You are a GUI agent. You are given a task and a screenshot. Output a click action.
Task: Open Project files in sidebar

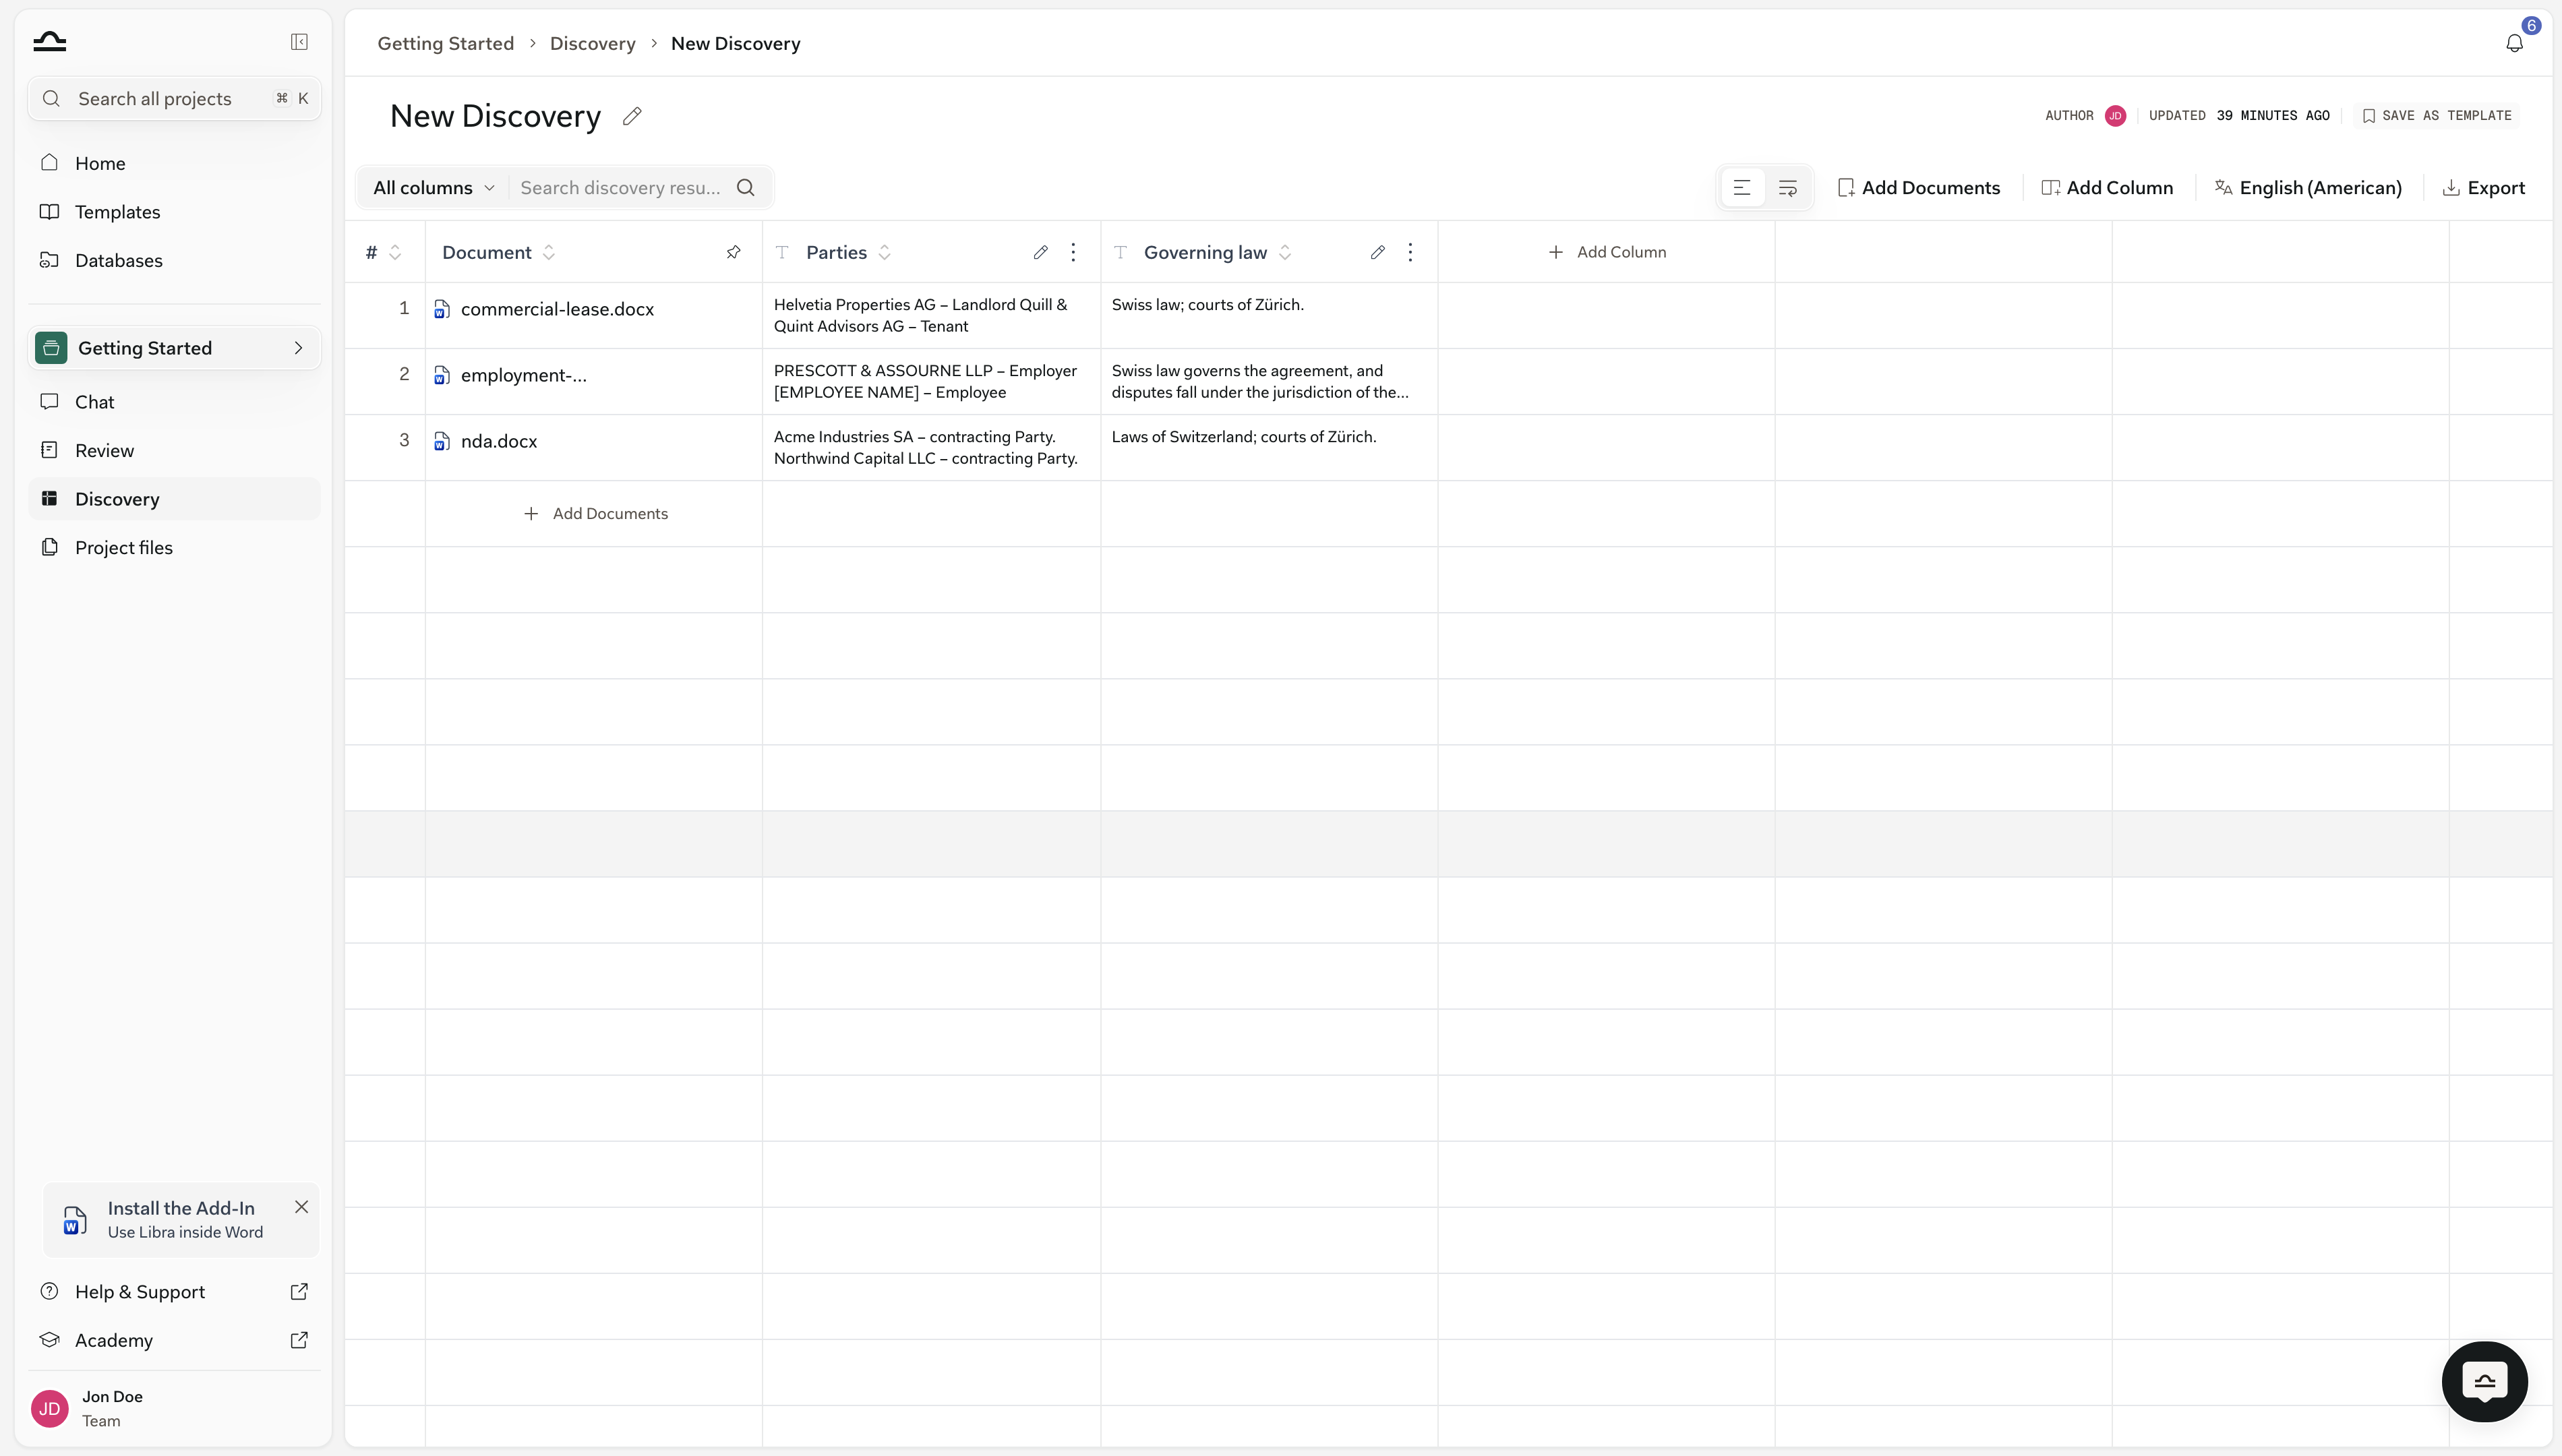pos(174,548)
